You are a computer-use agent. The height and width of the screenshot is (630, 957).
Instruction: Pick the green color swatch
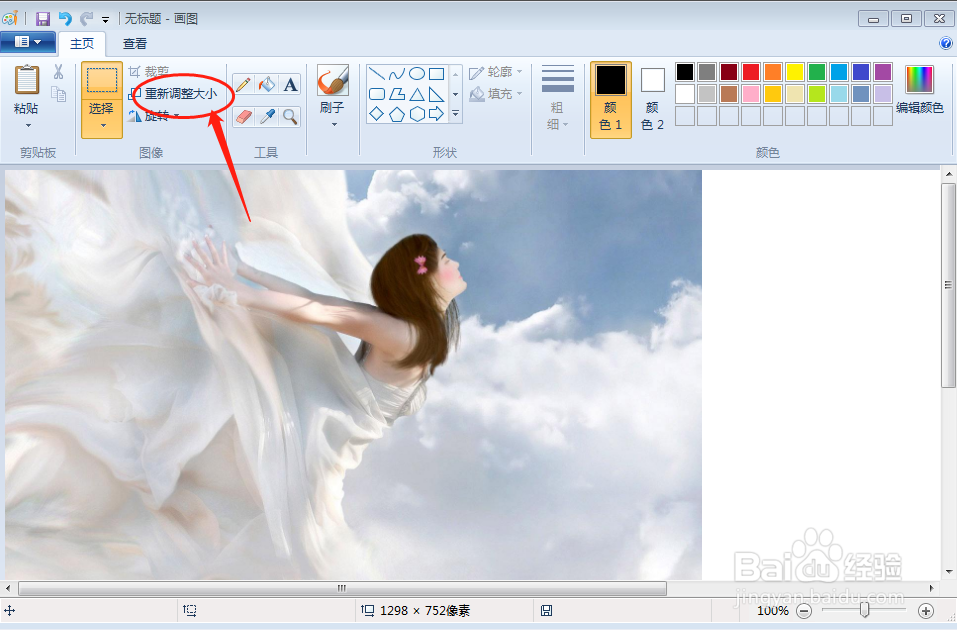coord(817,72)
